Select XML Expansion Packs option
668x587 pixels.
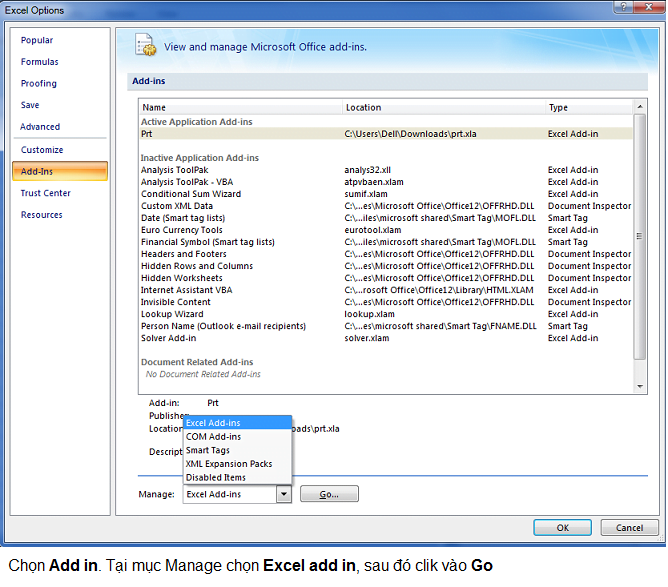point(229,464)
